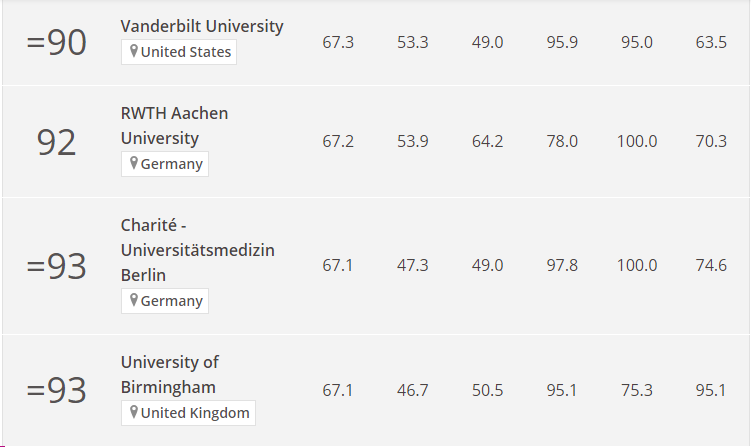Open Charité - Universitätsmedizin Berlin link
Image resolution: width=751 pixels, height=447 pixels.
(x=197, y=250)
